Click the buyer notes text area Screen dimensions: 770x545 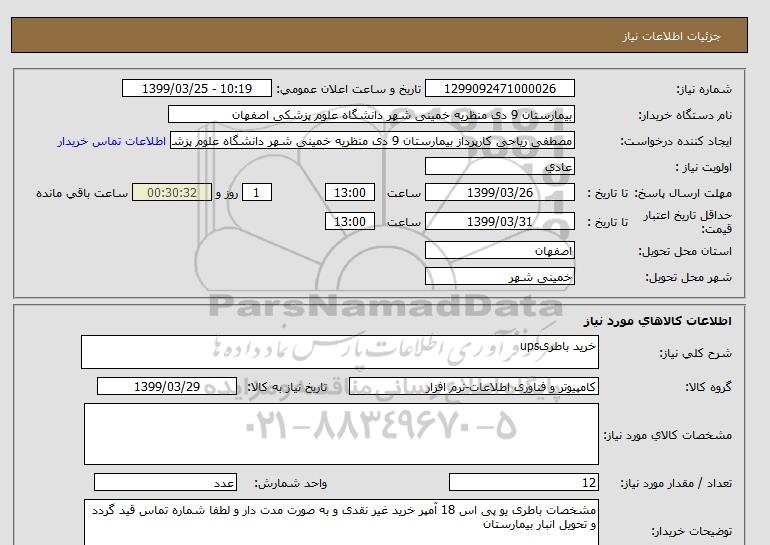point(341,523)
